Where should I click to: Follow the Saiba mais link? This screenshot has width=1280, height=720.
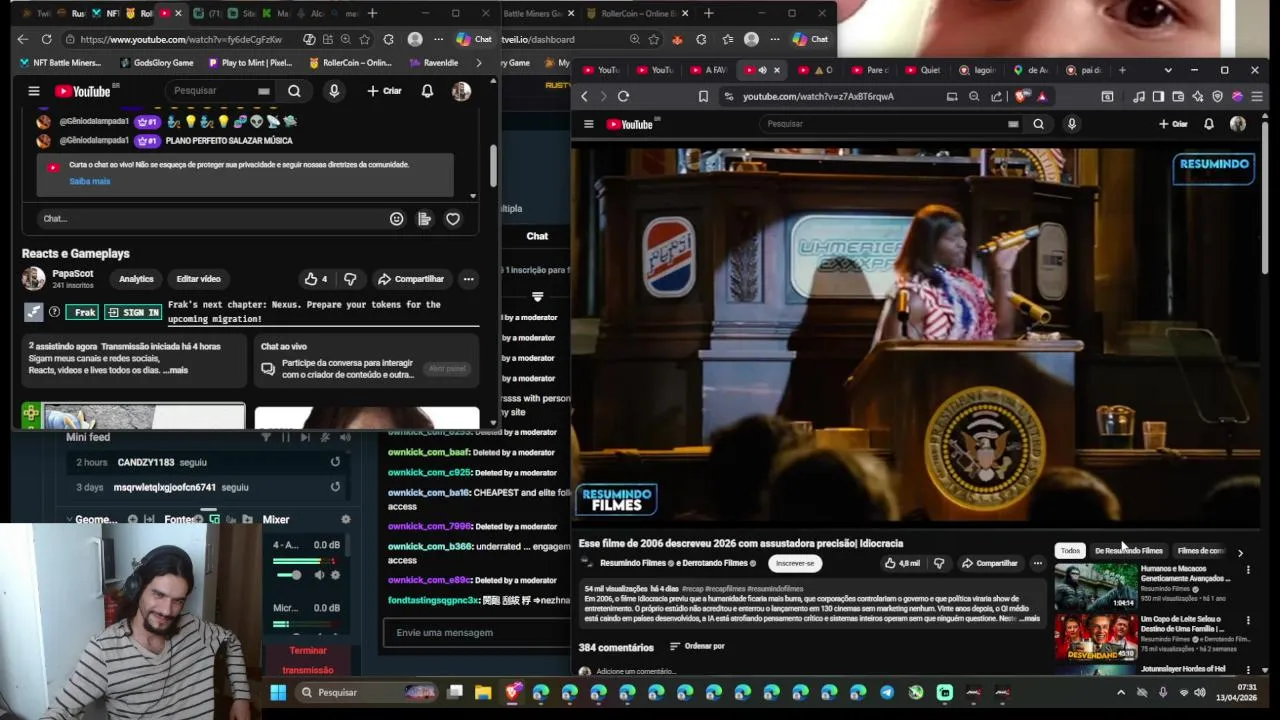click(x=90, y=181)
